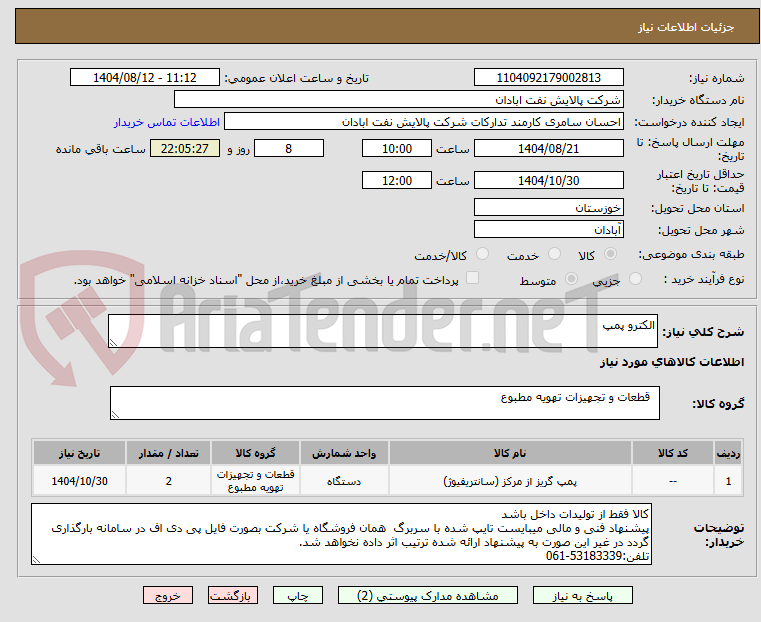Click the deadline time field 10:00
This screenshot has height=622, width=761.
coord(397,148)
